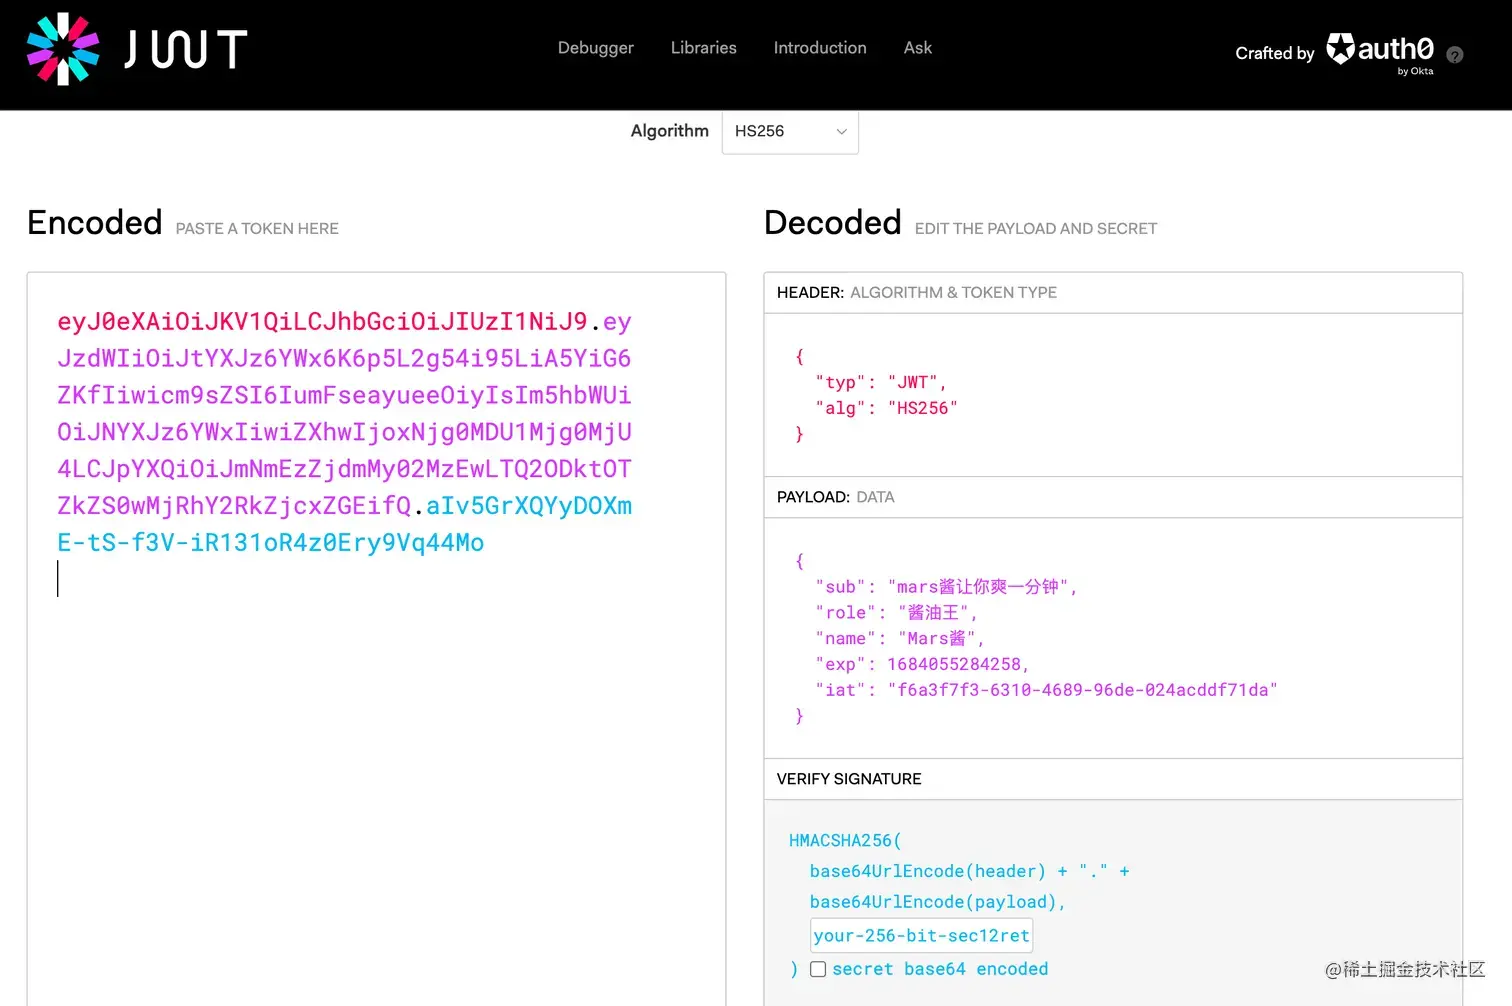Click the Auth0 shield logo
This screenshot has width=1512, height=1006.
[x=1340, y=48]
